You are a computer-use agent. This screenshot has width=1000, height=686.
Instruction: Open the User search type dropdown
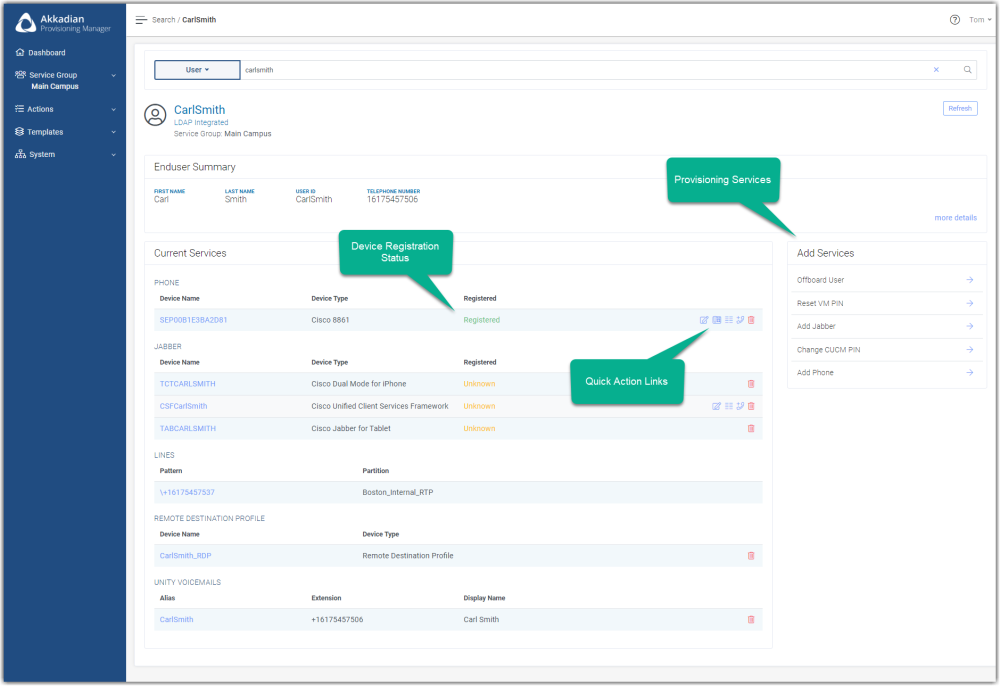click(197, 70)
